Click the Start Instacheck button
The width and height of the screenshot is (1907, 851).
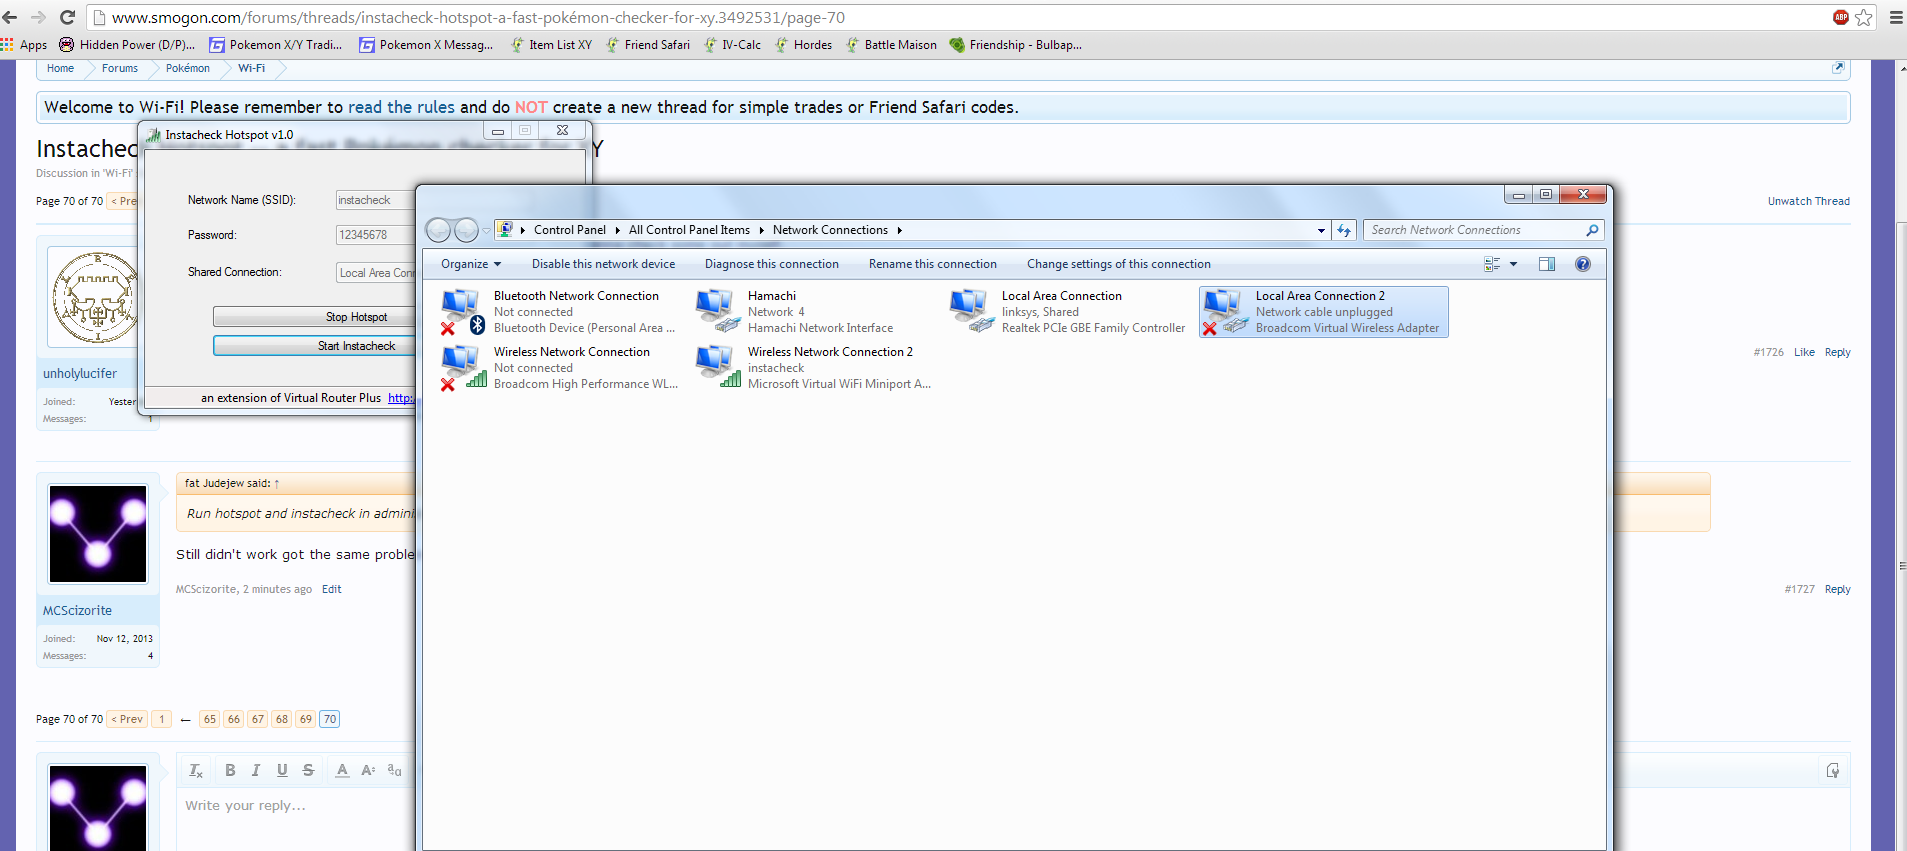(x=314, y=346)
